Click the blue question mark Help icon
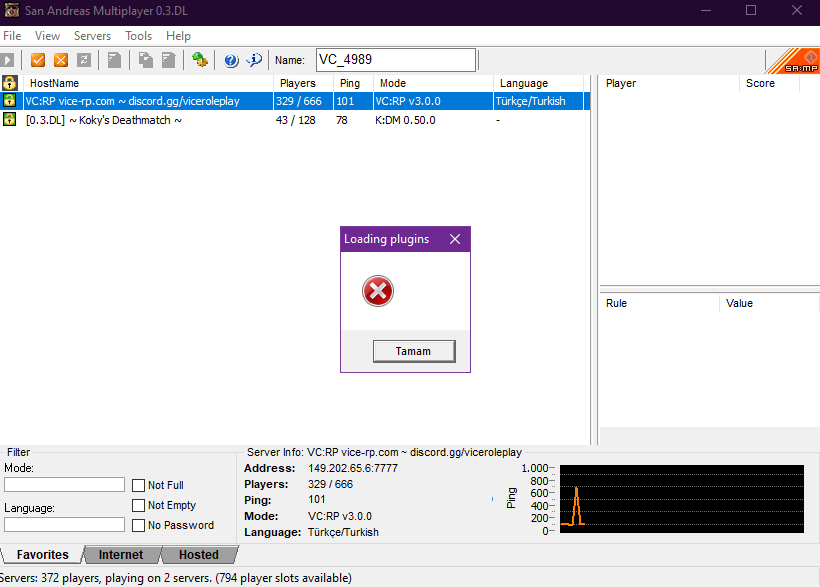 tap(231, 60)
